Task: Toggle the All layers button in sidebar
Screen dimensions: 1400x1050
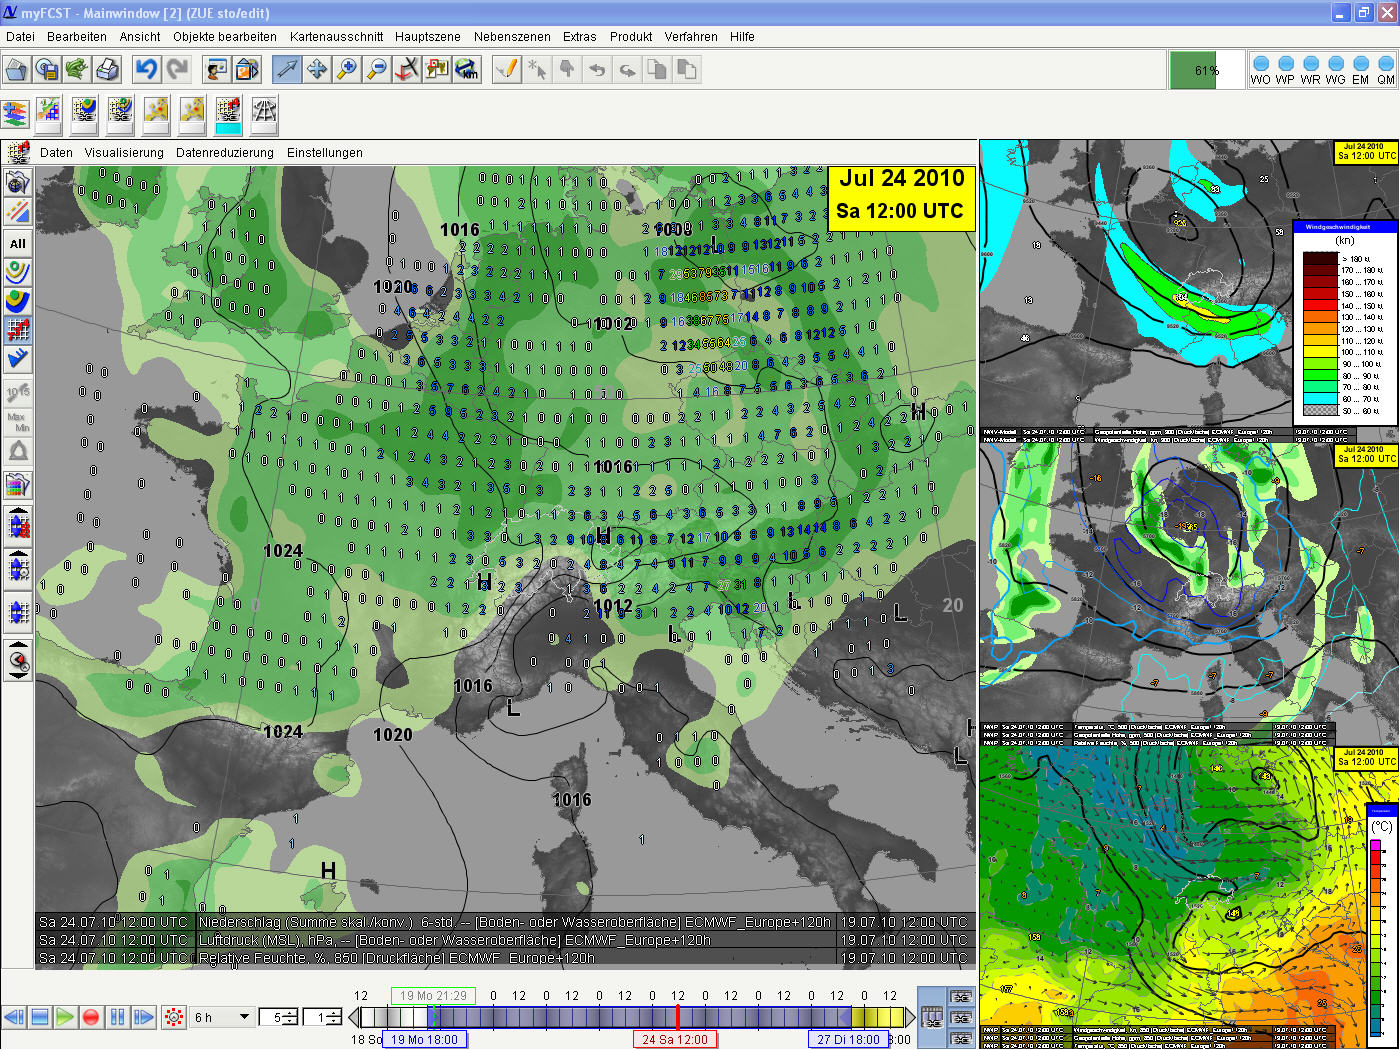Action: [18, 243]
